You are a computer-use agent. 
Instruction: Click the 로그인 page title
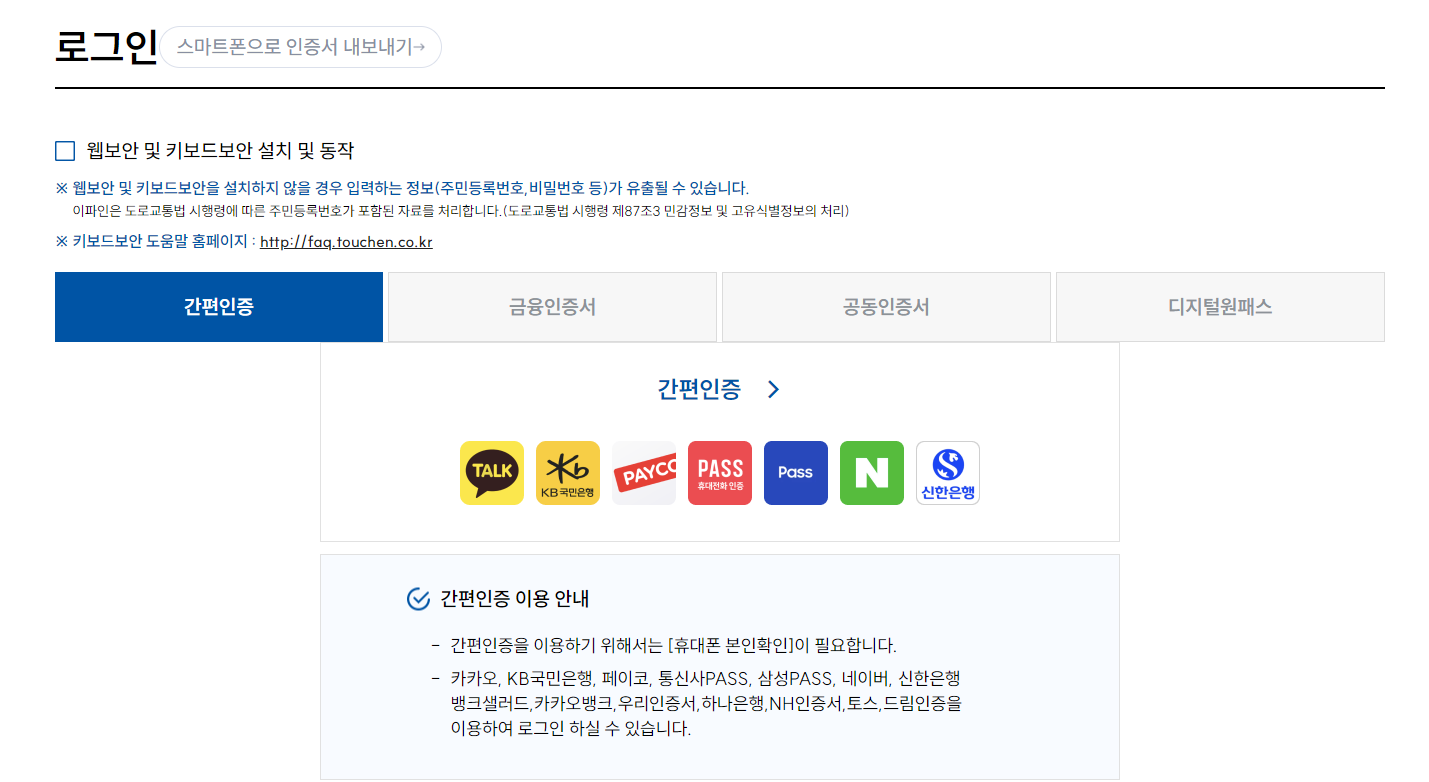[104, 42]
